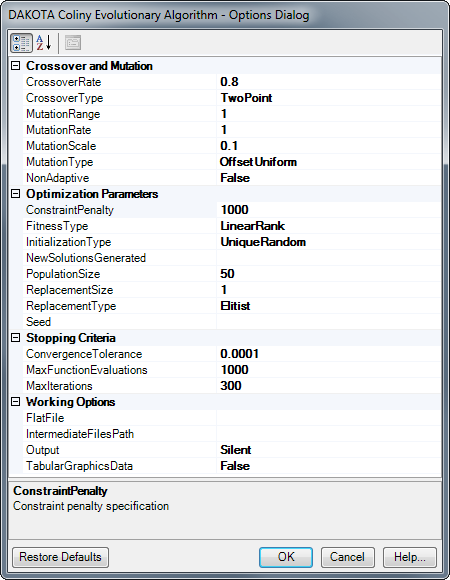450x580 pixels.
Task: Switch to the Categorized view icon
Action: point(21,43)
